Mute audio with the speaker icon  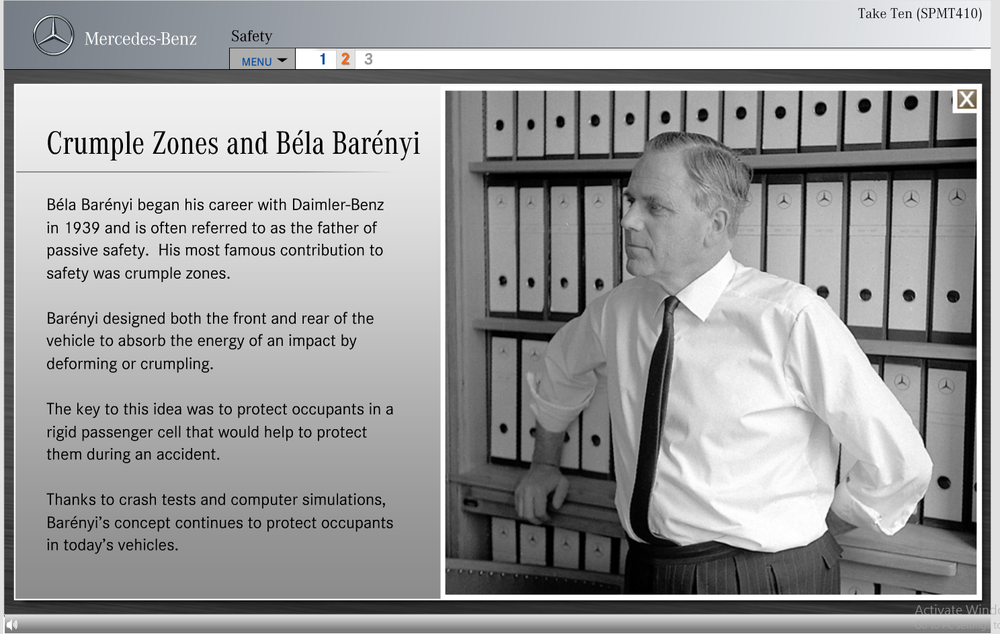(12, 626)
